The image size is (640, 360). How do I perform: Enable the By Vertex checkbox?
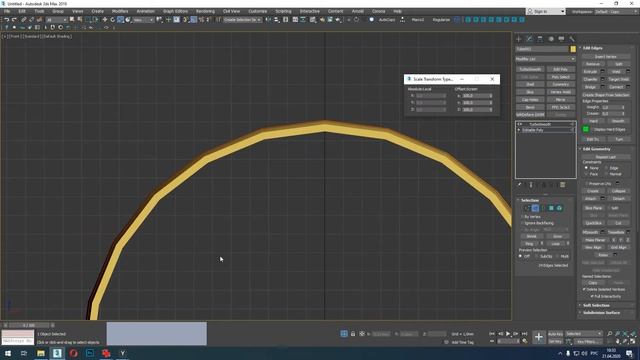click(x=522, y=217)
